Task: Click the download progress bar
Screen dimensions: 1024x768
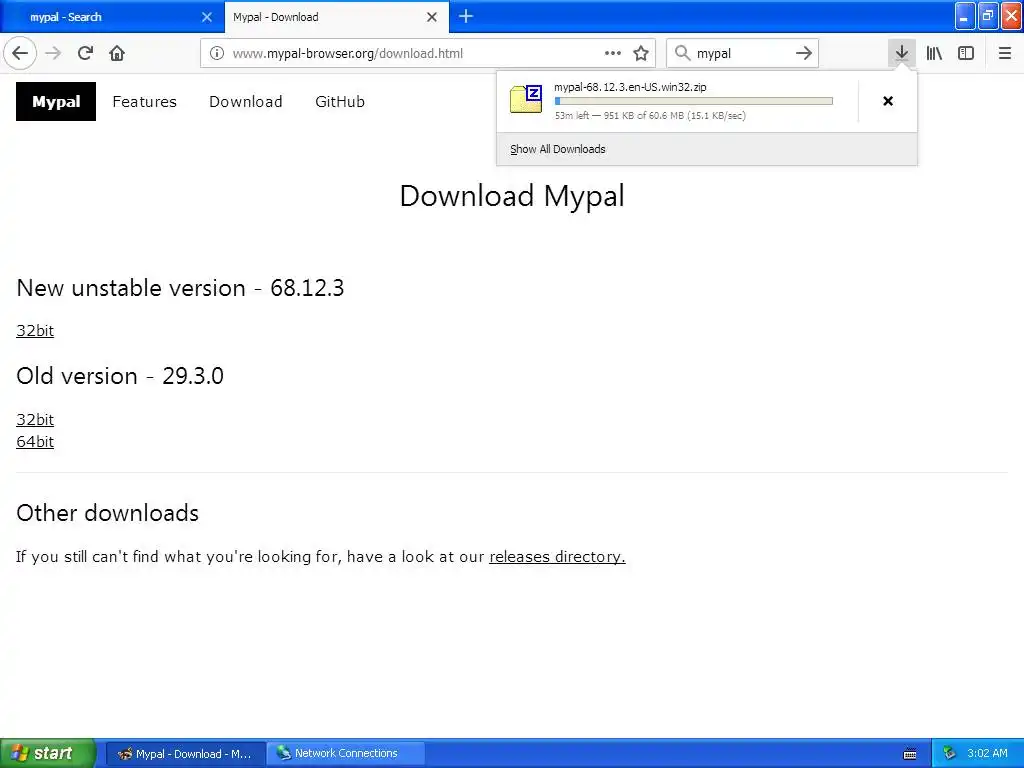Action: click(x=694, y=101)
